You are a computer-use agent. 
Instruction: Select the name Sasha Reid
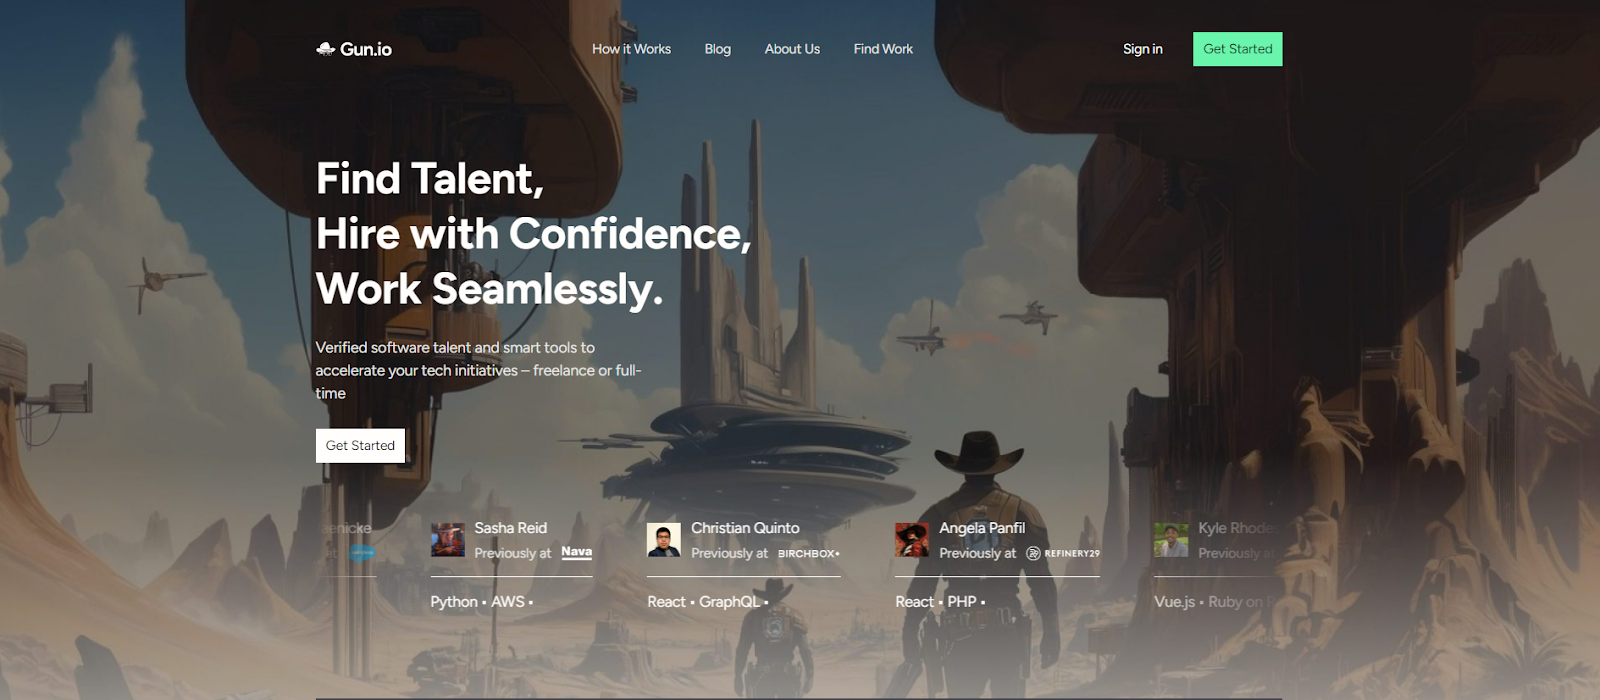[x=510, y=528]
